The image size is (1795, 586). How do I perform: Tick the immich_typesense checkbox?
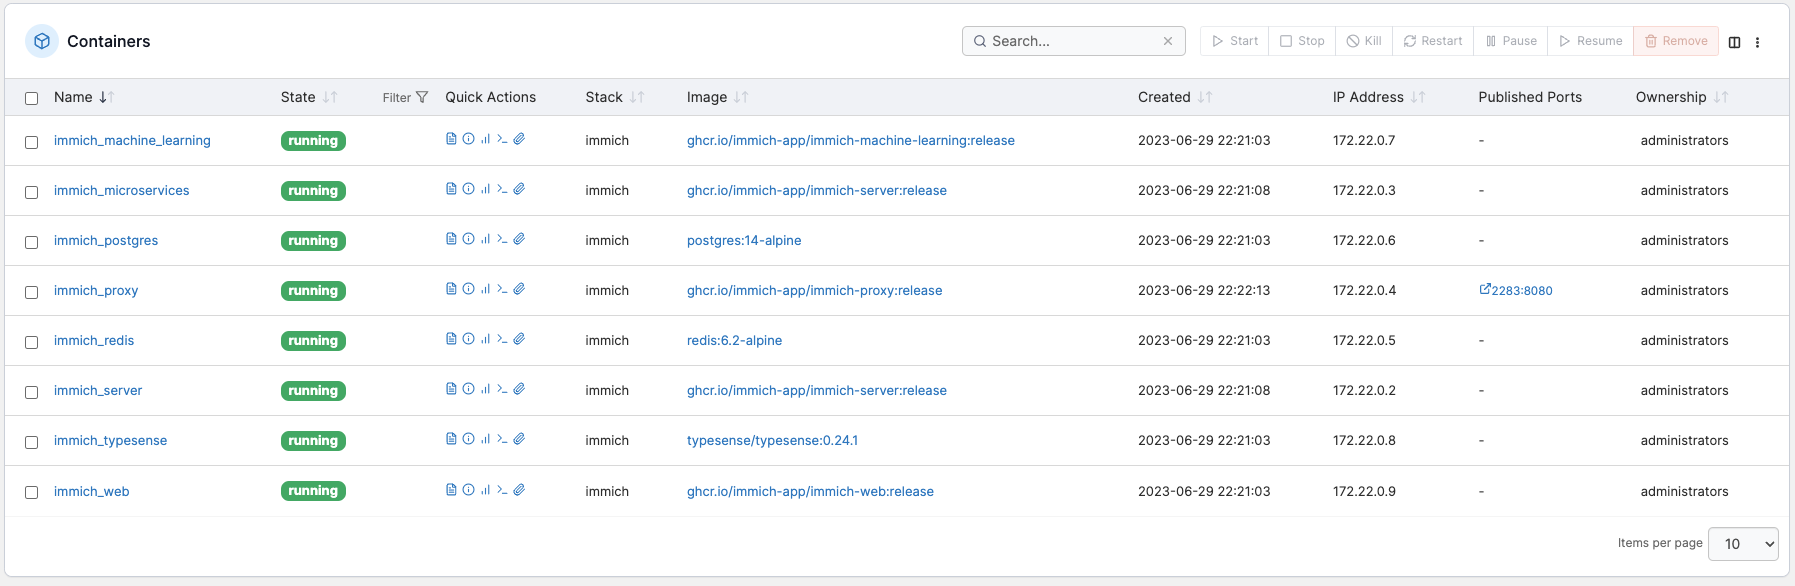coord(31,442)
